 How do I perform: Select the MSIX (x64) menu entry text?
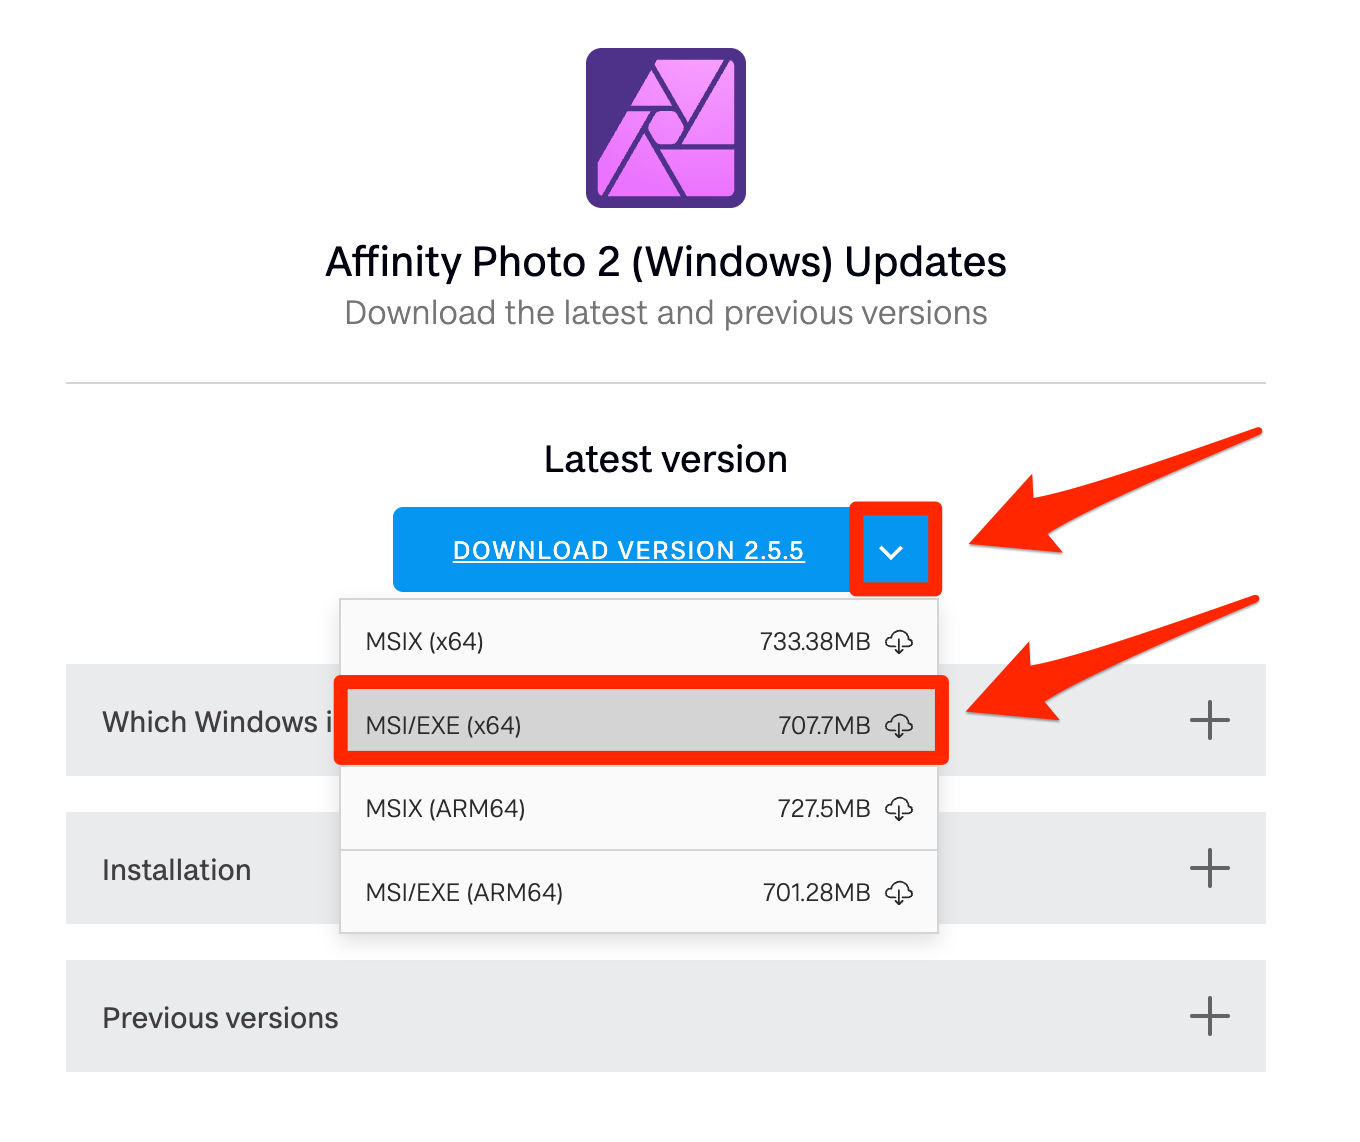(x=425, y=642)
